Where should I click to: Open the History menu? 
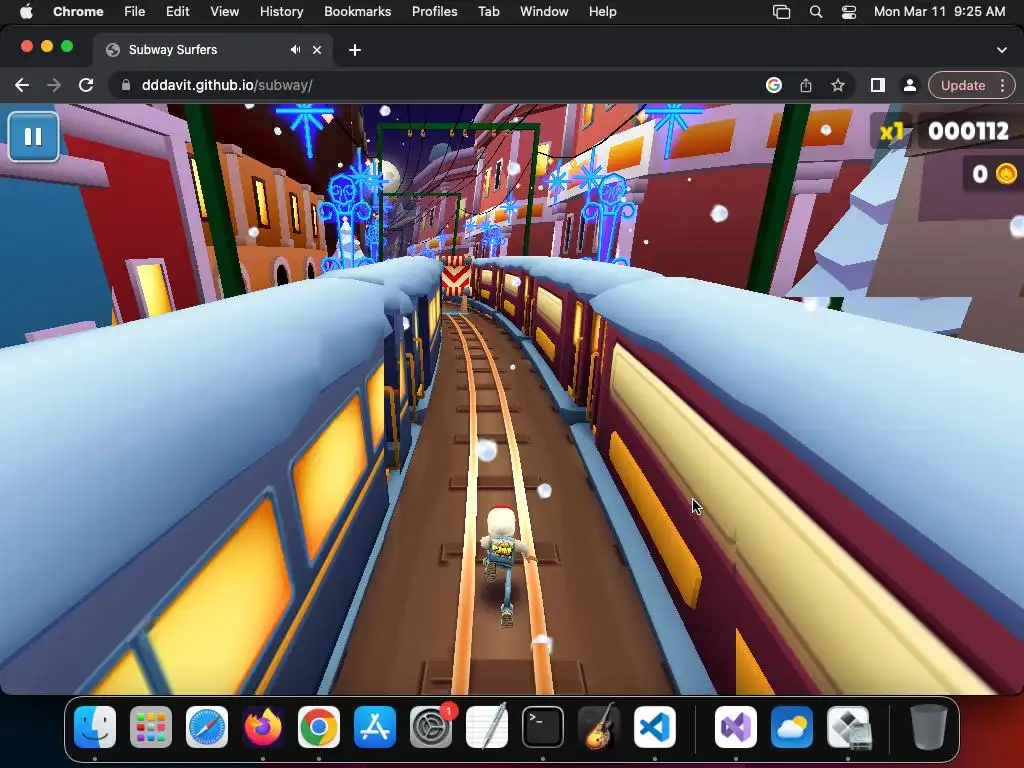281,12
